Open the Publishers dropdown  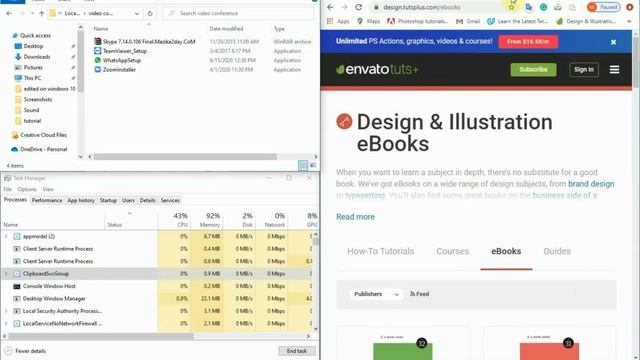click(x=376, y=294)
